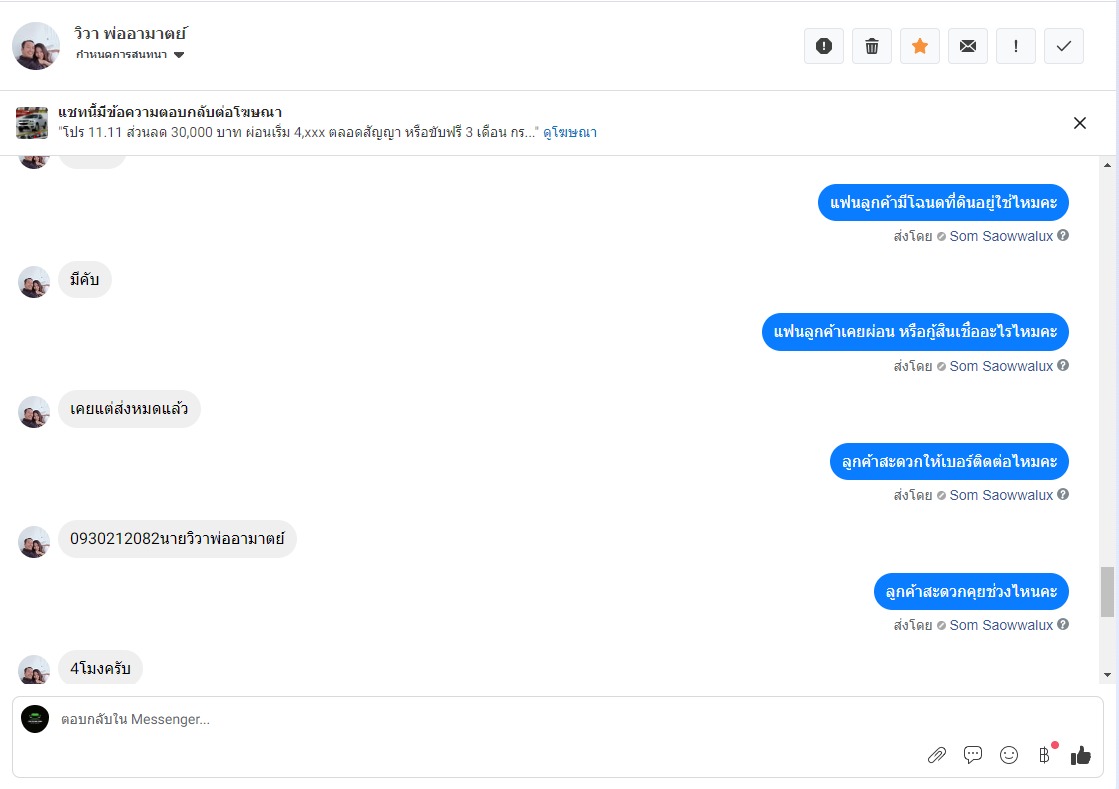The width and height of the screenshot is (1119, 789).
Task: Mark conversation done with checkmark button
Action: click(x=1064, y=46)
